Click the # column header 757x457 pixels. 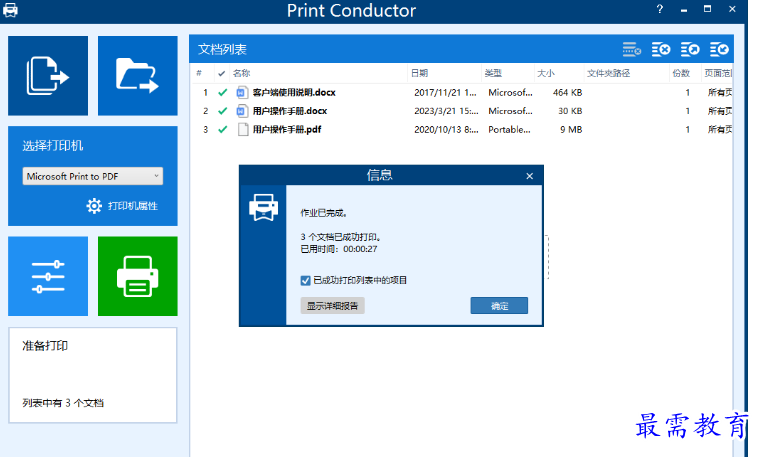pyautogui.click(x=199, y=73)
